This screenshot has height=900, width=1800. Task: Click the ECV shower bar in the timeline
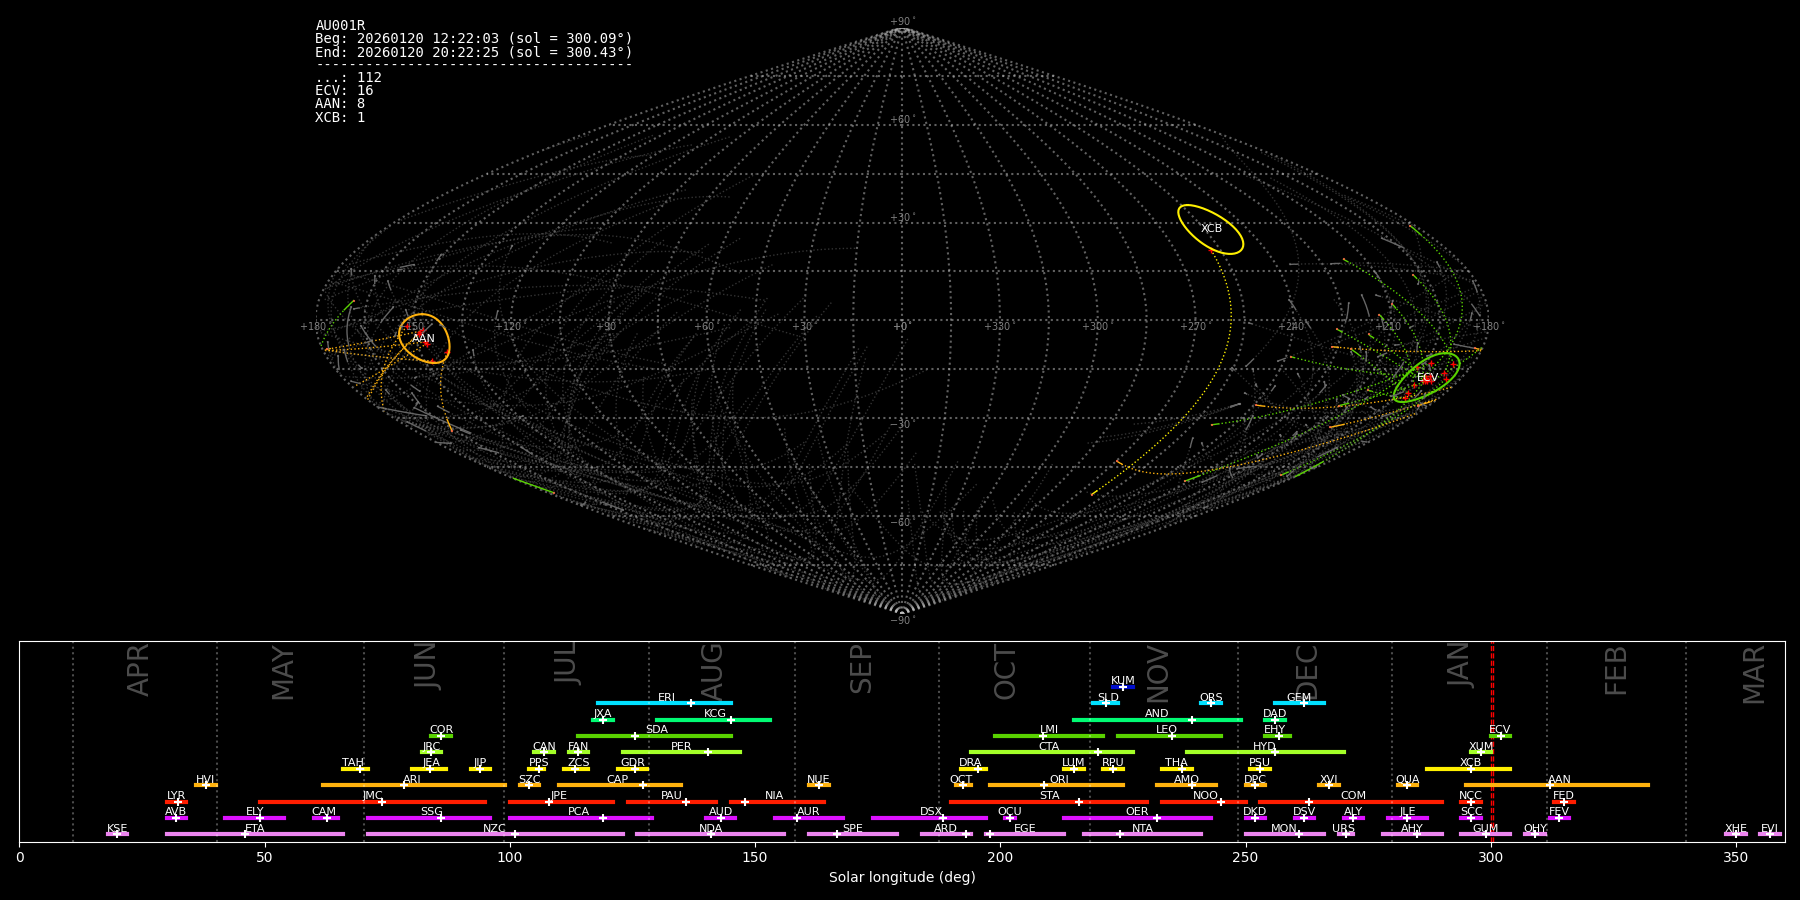(1500, 736)
